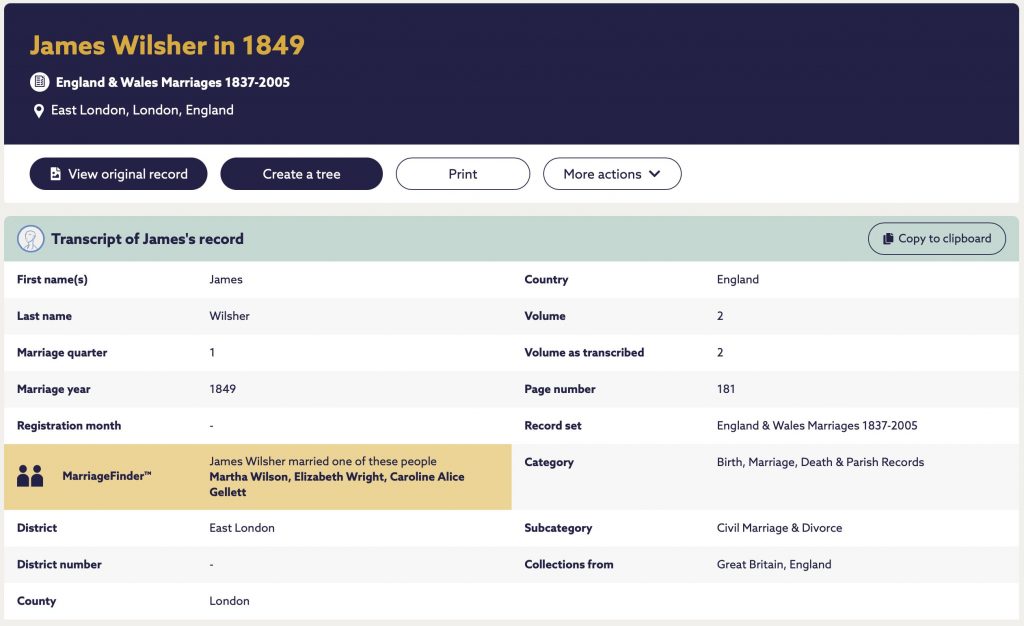
Task: Click James Wilsher in 1849 title
Action: click(x=167, y=45)
